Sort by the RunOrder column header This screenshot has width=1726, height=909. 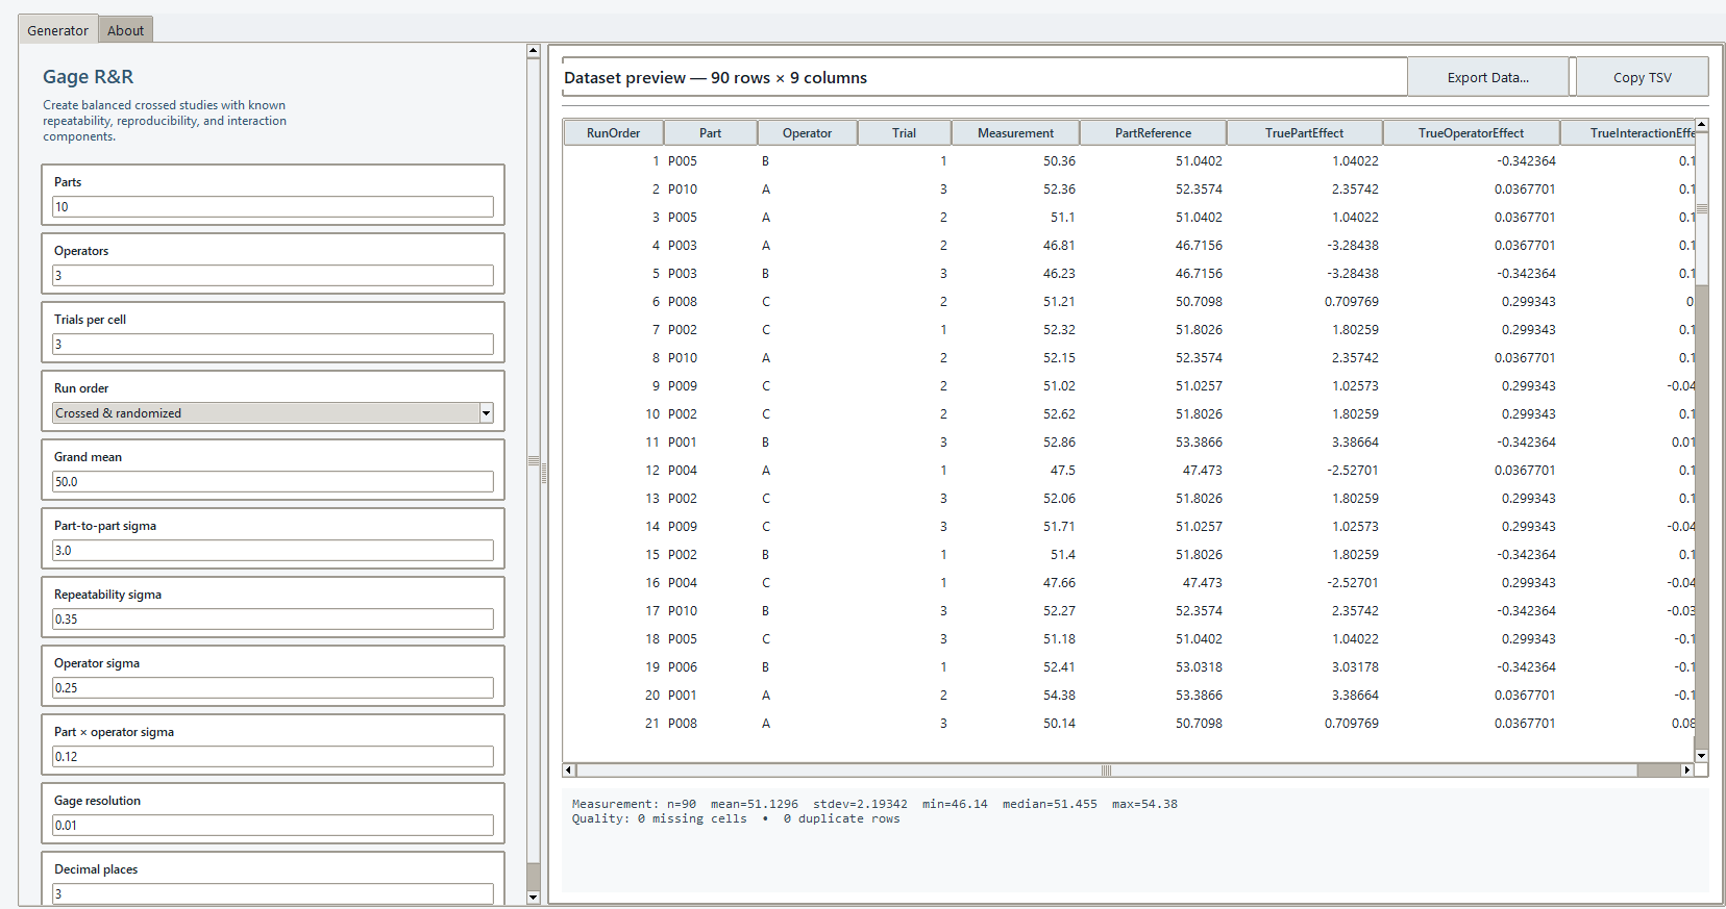pyautogui.click(x=613, y=133)
